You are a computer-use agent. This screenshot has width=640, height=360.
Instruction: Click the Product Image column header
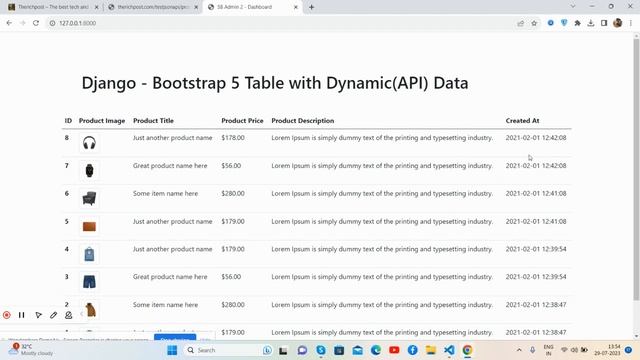tap(102, 121)
